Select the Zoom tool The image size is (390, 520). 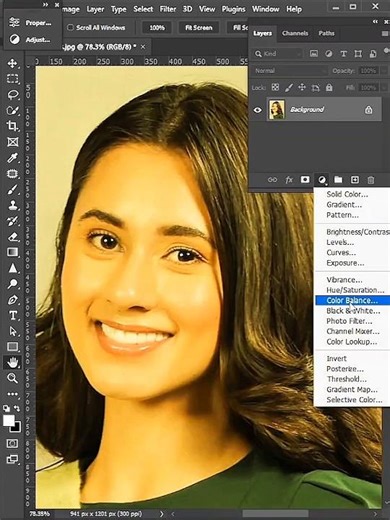click(x=13, y=378)
